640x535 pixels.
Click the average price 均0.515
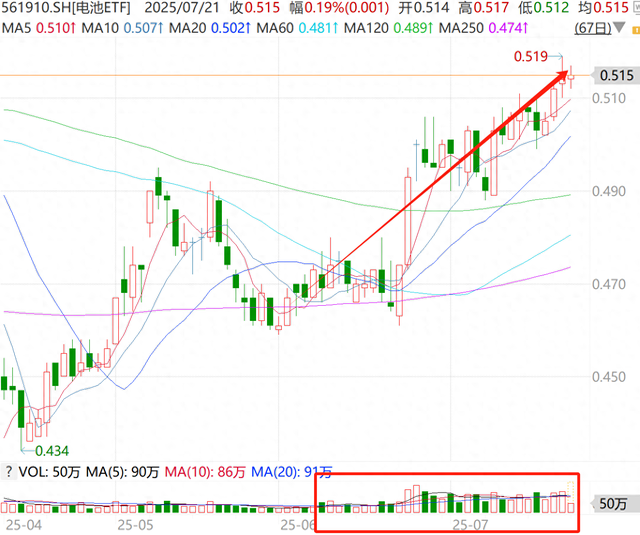[x=603, y=8]
